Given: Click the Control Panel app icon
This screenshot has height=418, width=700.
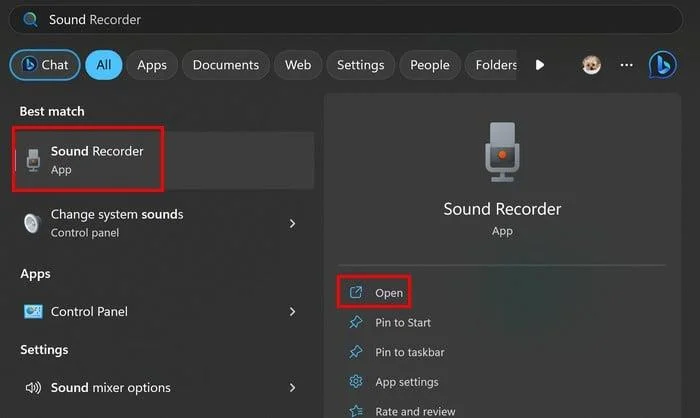Looking at the screenshot, I should tap(34, 312).
